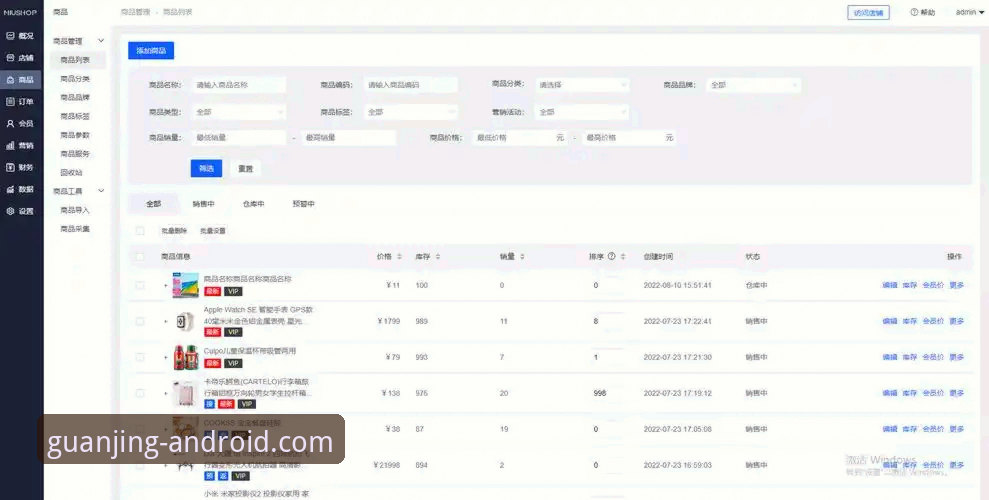Open 商品标签 in the side menu
Viewport: 989px width, 500px height.
(x=75, y=117)
